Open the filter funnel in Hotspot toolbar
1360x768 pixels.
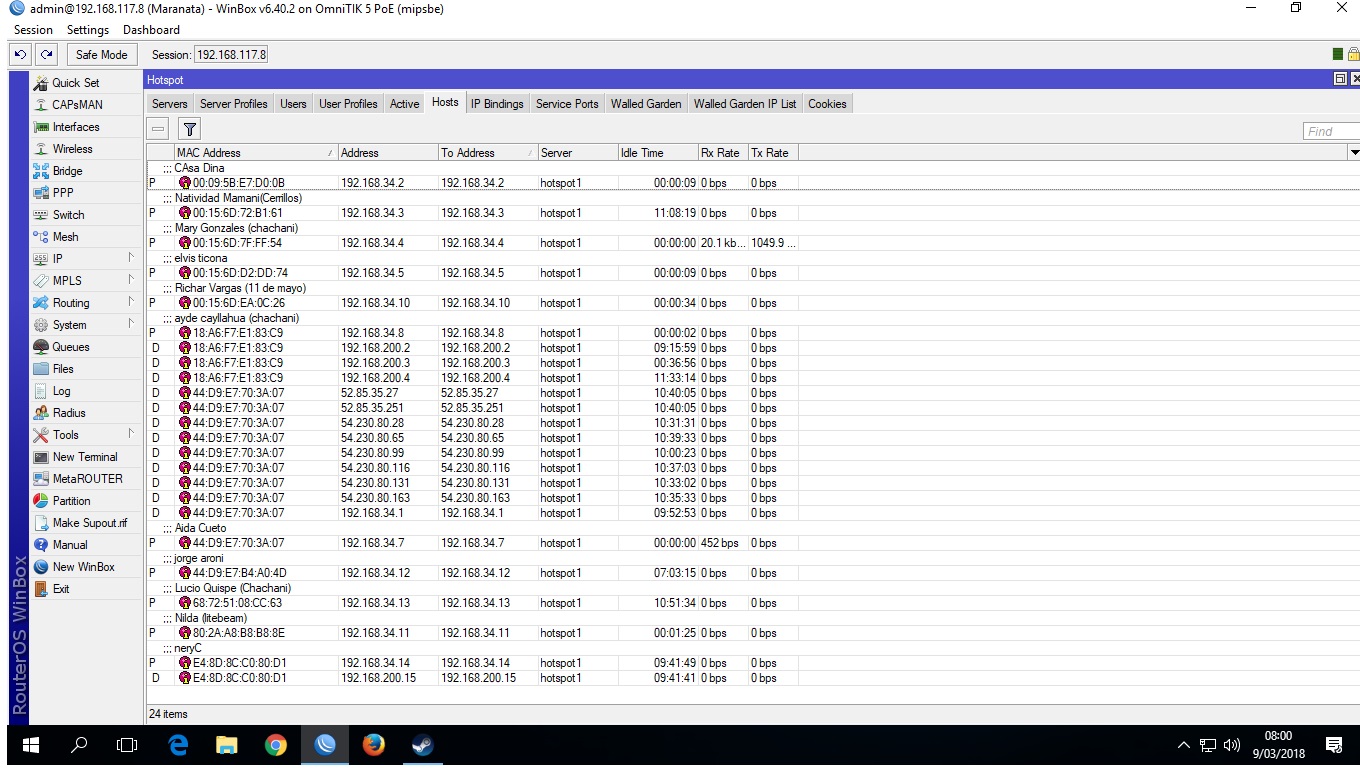(189, 128)
